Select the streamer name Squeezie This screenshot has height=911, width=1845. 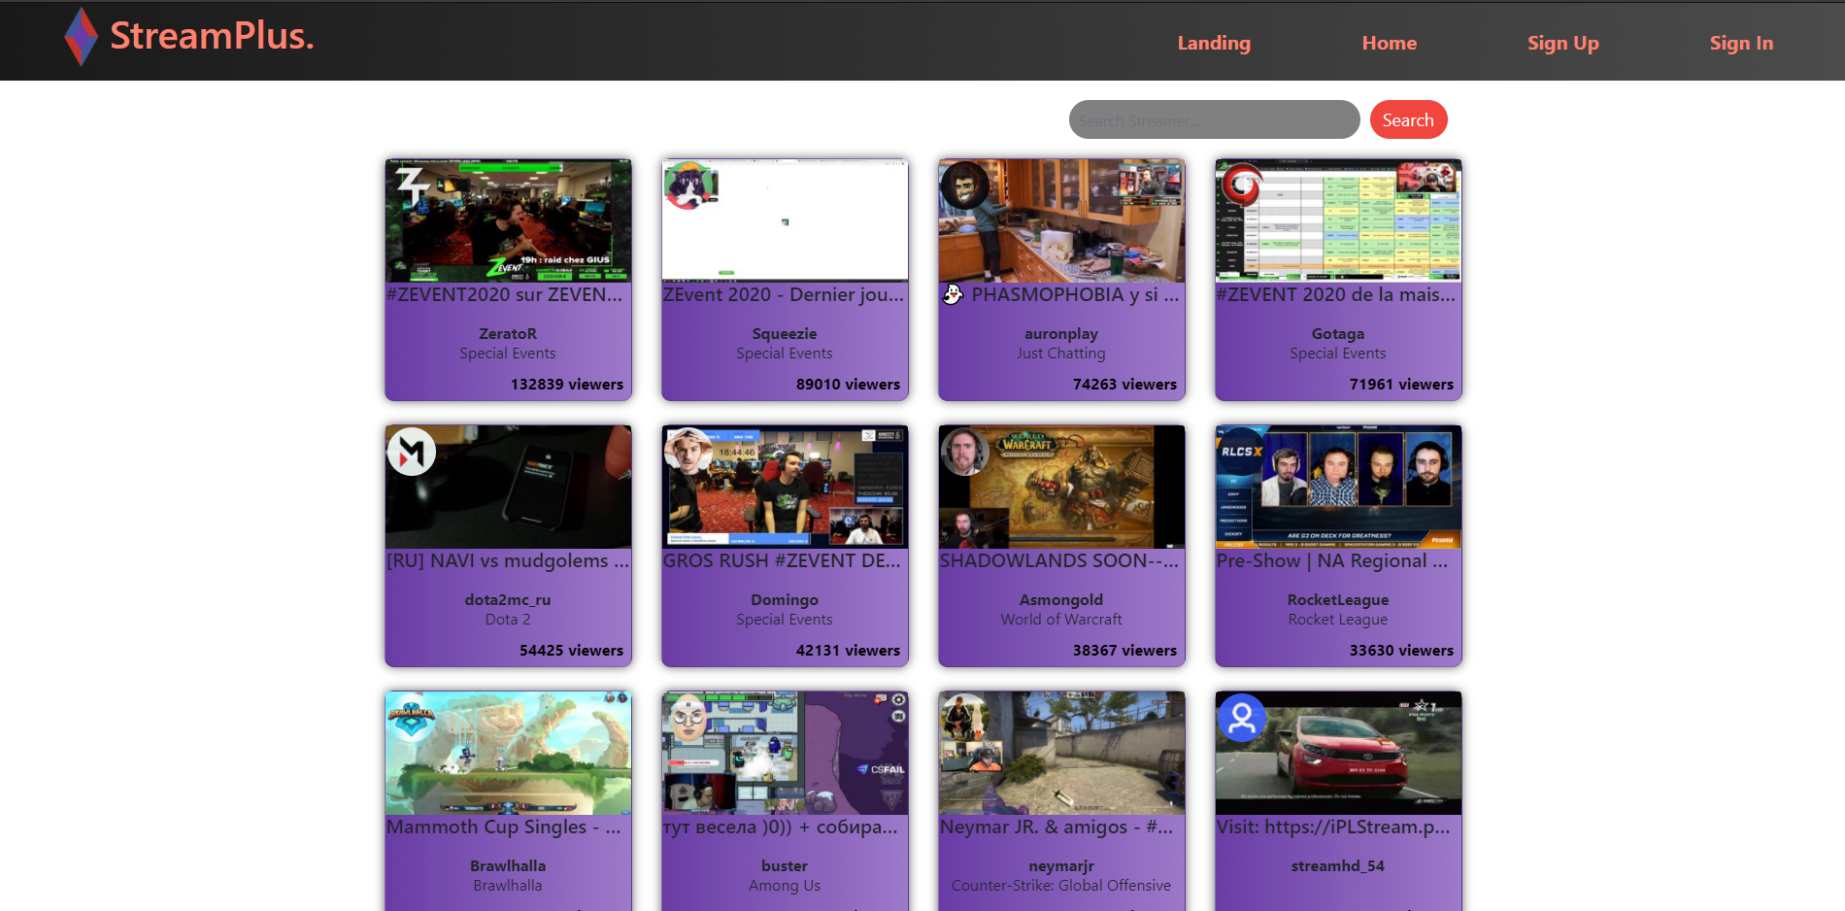coord(785,334)
